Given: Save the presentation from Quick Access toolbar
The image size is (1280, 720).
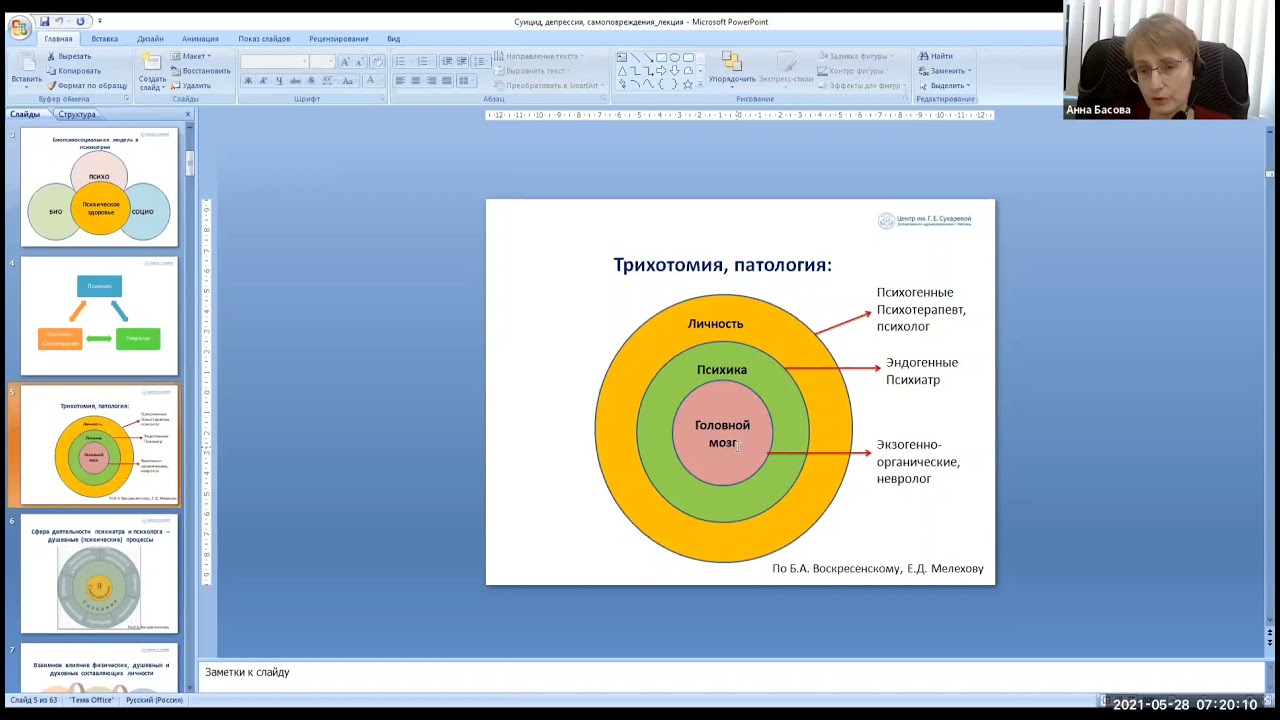Looking at the screenshot, I should pyautogui.click(x=44, y=21).
